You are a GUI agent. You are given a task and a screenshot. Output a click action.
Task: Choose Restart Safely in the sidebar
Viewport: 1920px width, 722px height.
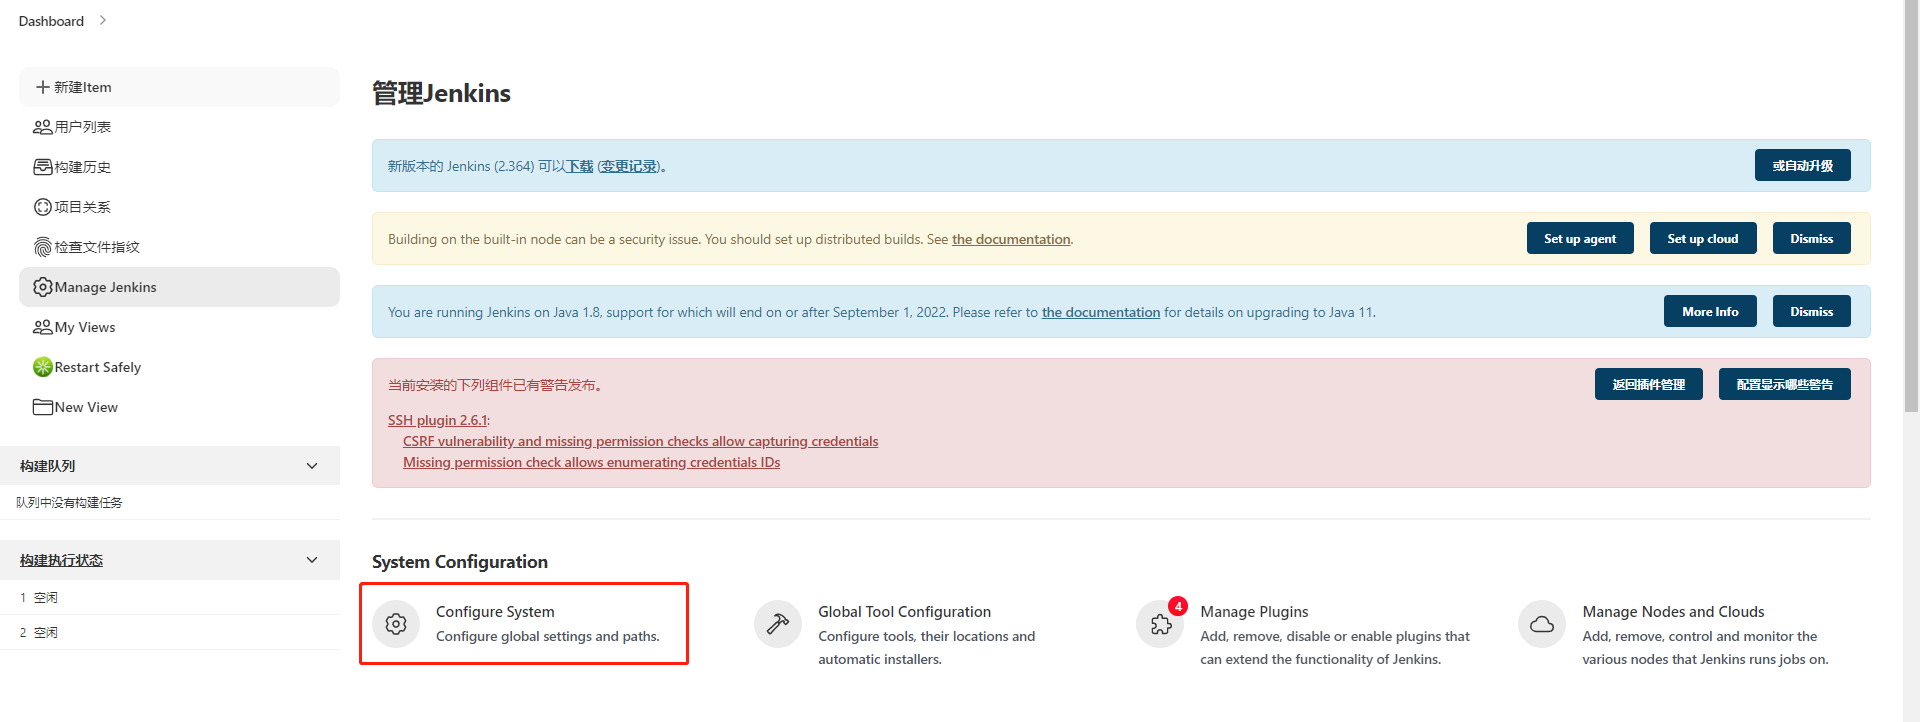click(x=179, y=367)
